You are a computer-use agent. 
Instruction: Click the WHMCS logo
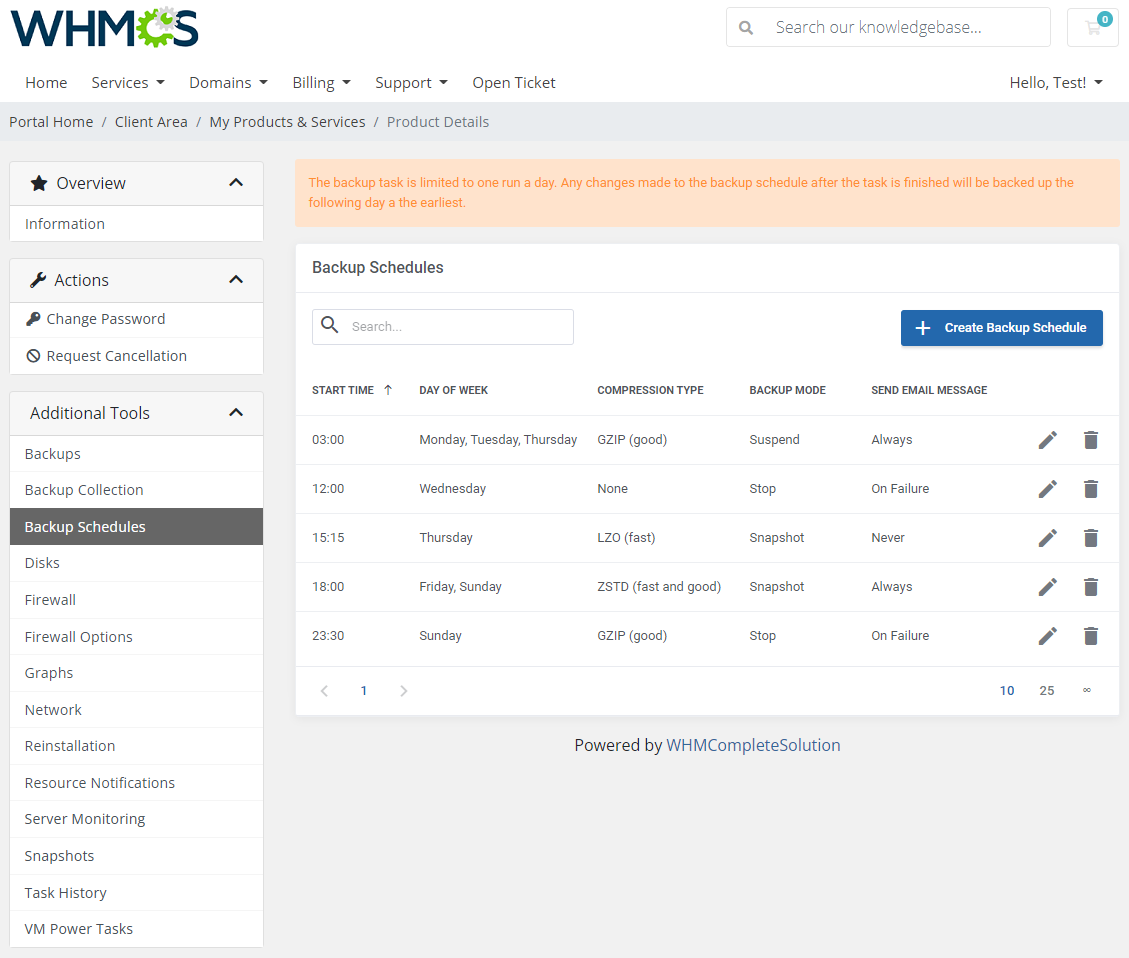104,27
